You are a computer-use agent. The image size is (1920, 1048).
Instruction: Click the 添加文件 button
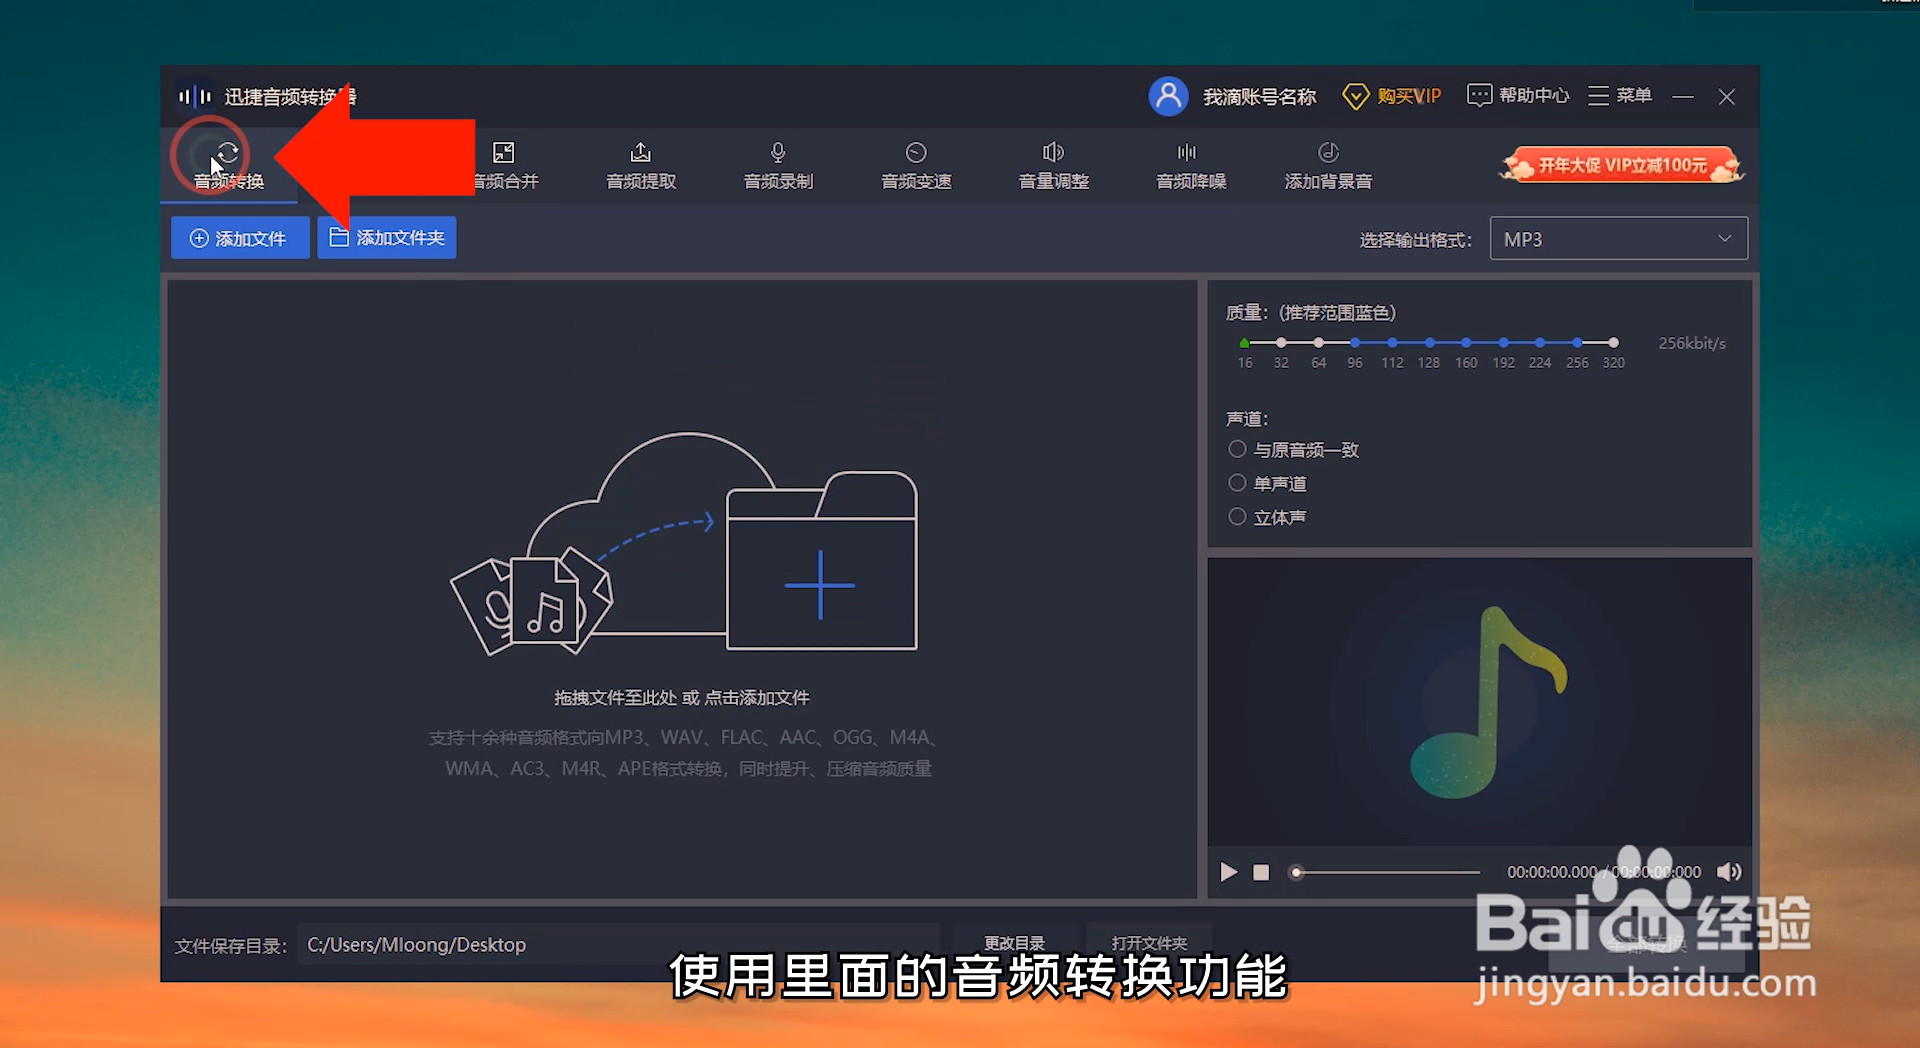239,238
